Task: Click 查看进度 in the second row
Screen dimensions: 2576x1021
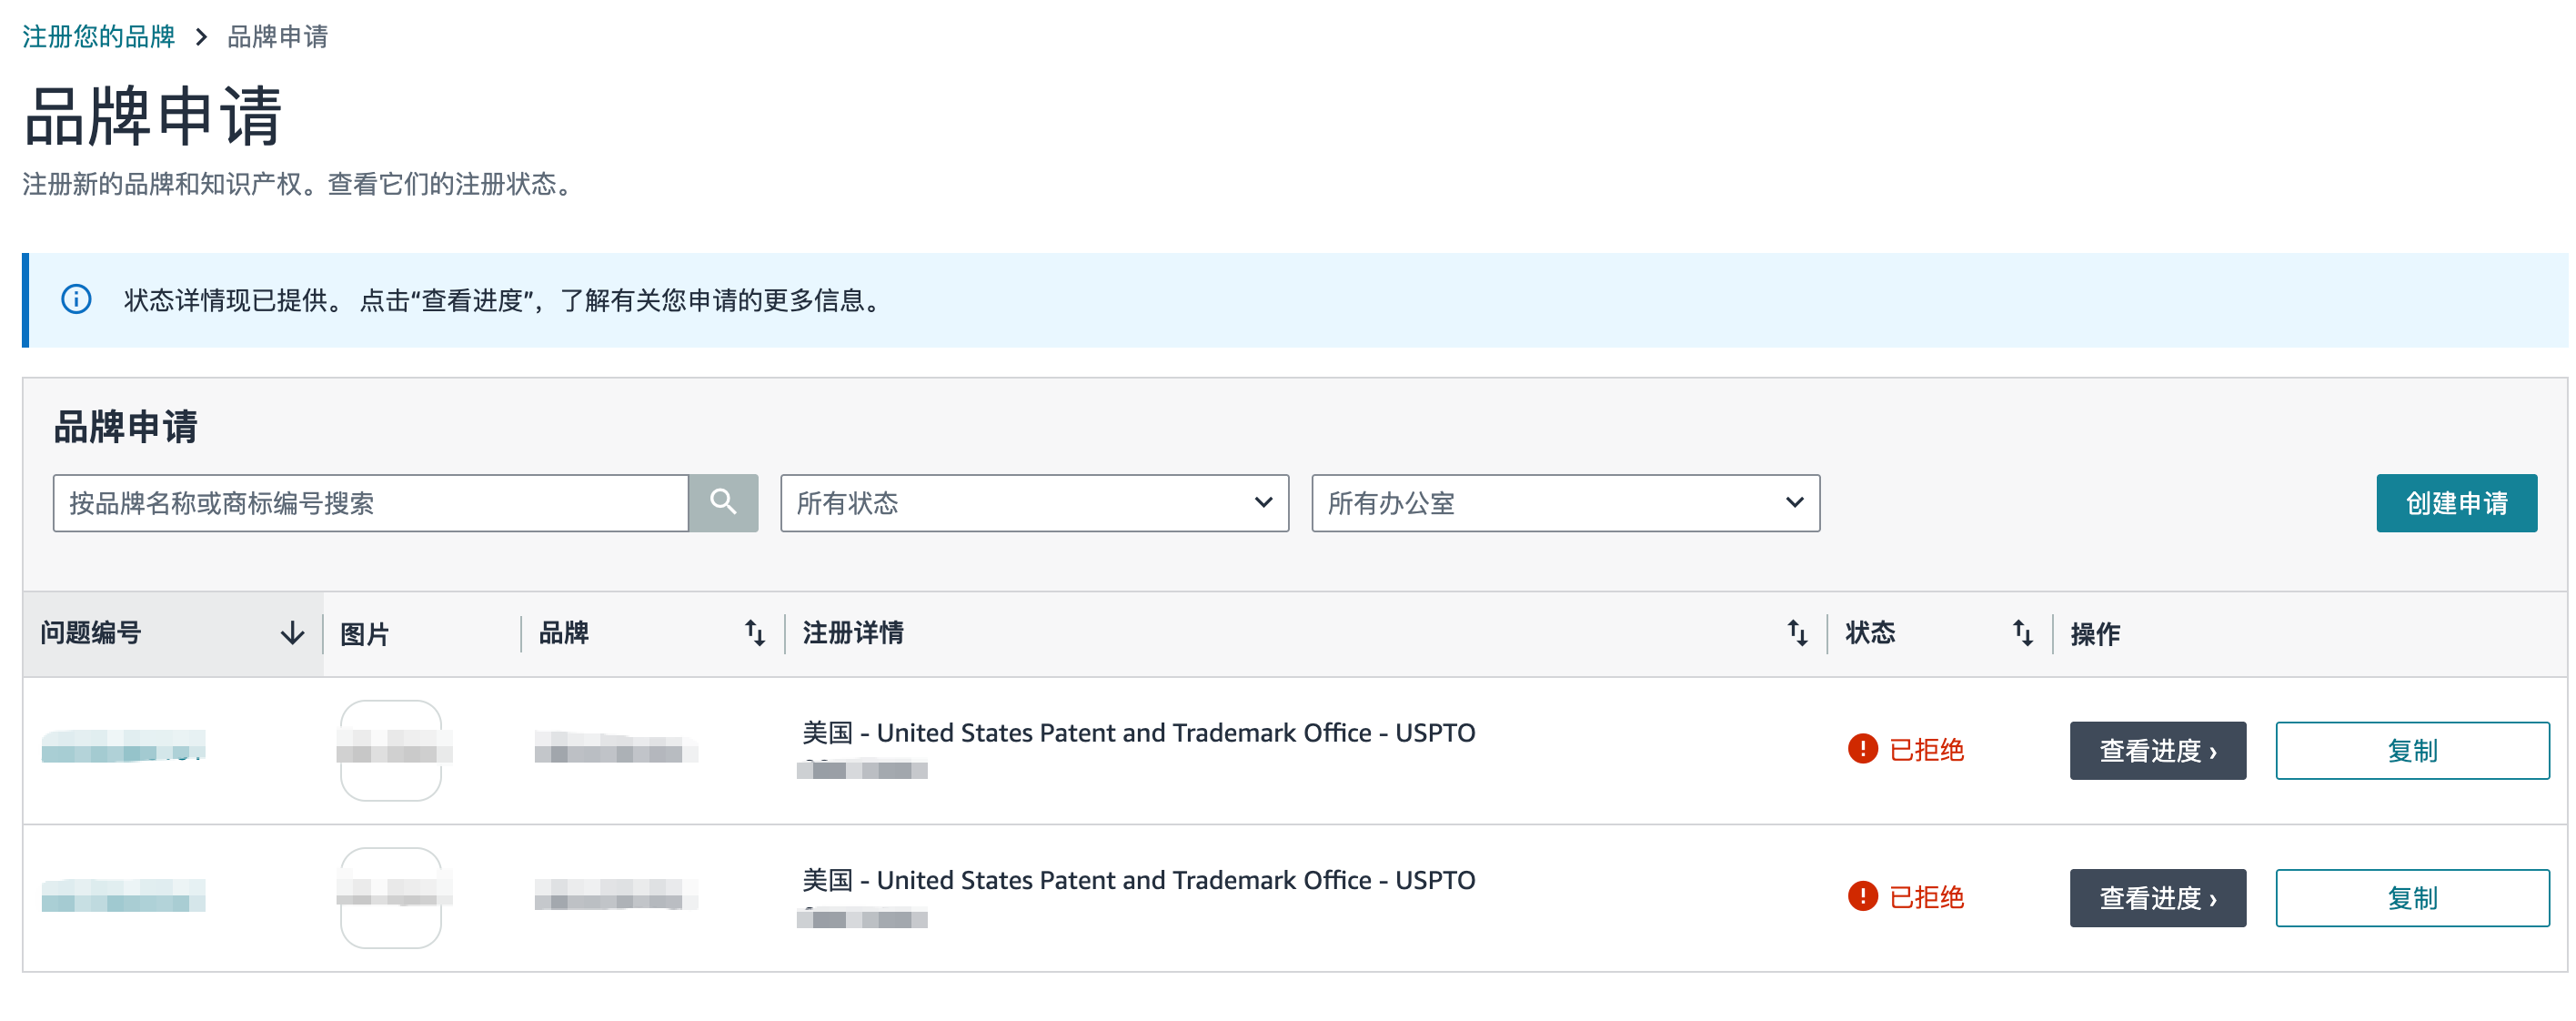Action: (2157, 897)
